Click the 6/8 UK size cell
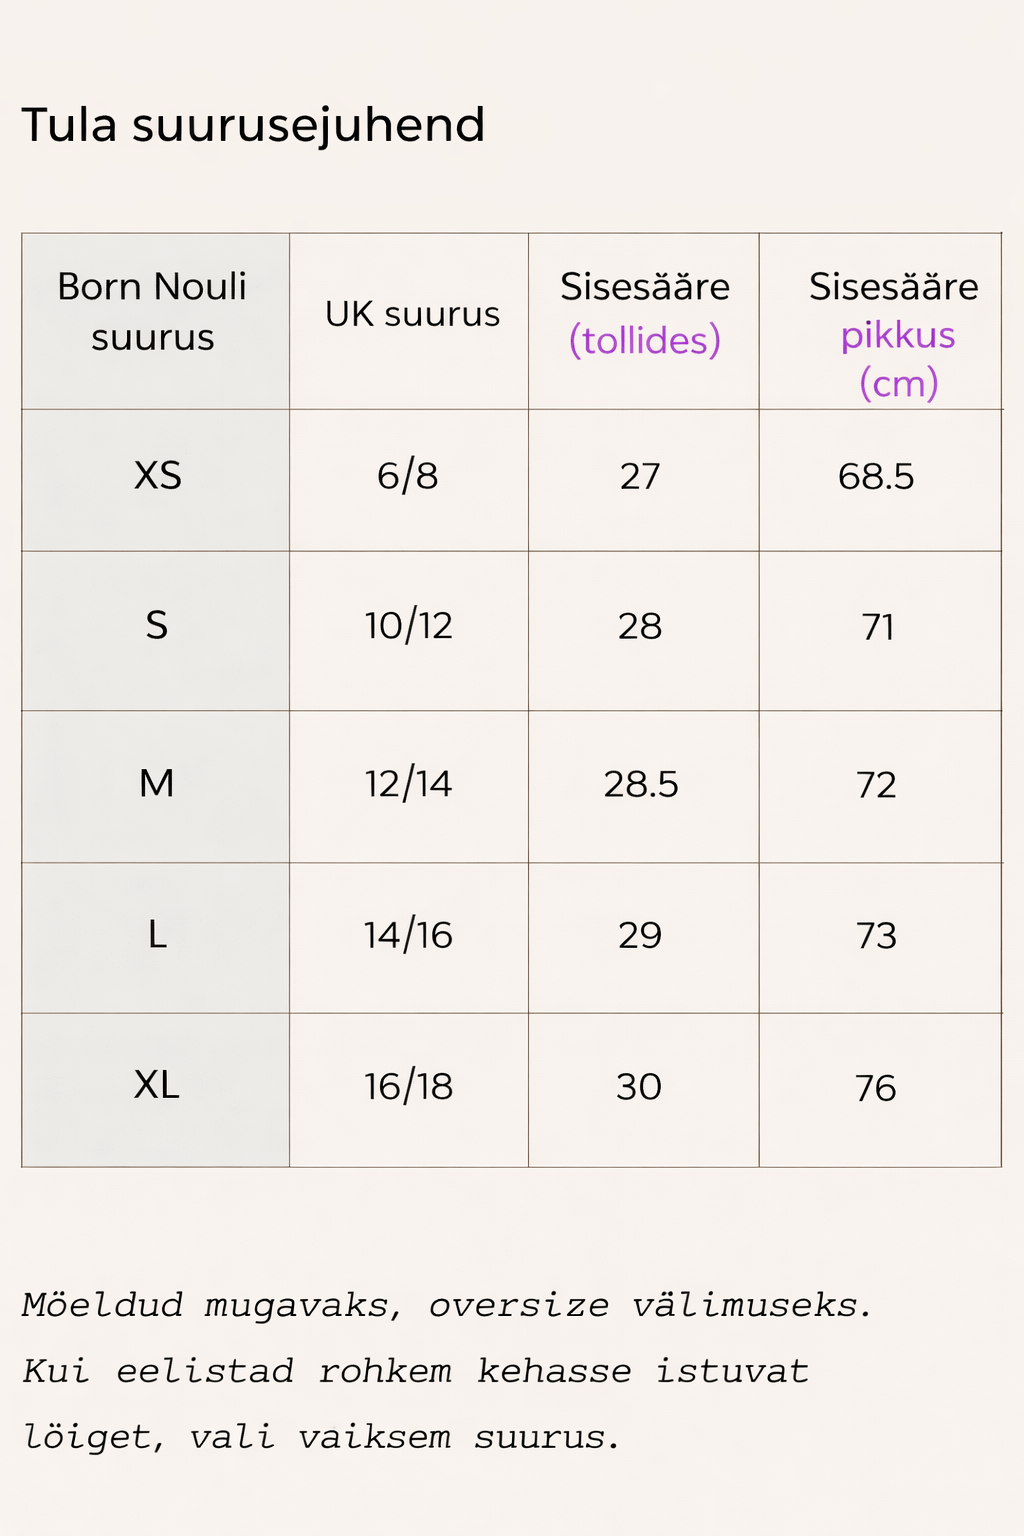The image size is (1024, 1536). (x=408, y=476)
